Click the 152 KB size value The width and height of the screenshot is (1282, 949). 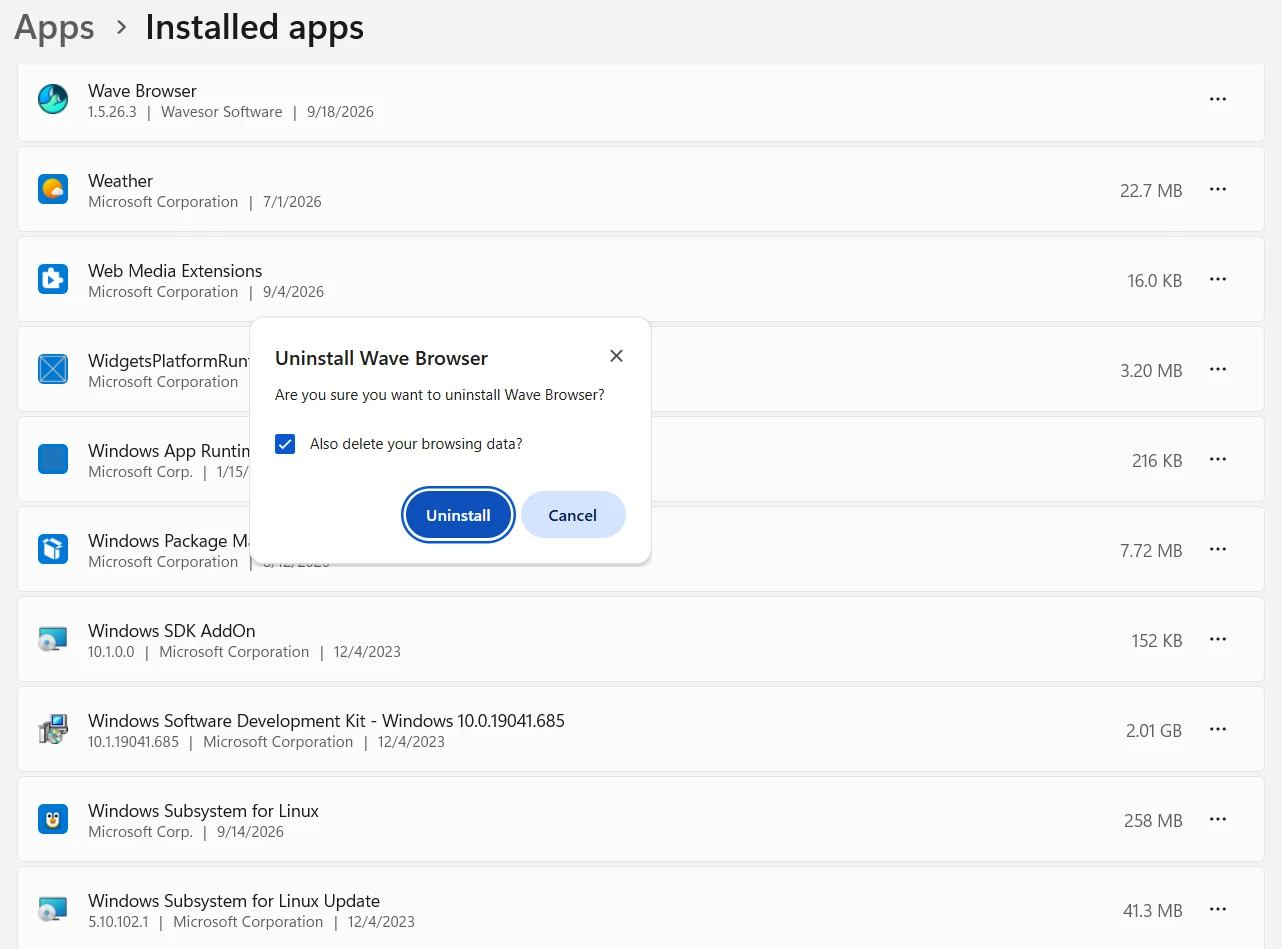(1157, 640)
